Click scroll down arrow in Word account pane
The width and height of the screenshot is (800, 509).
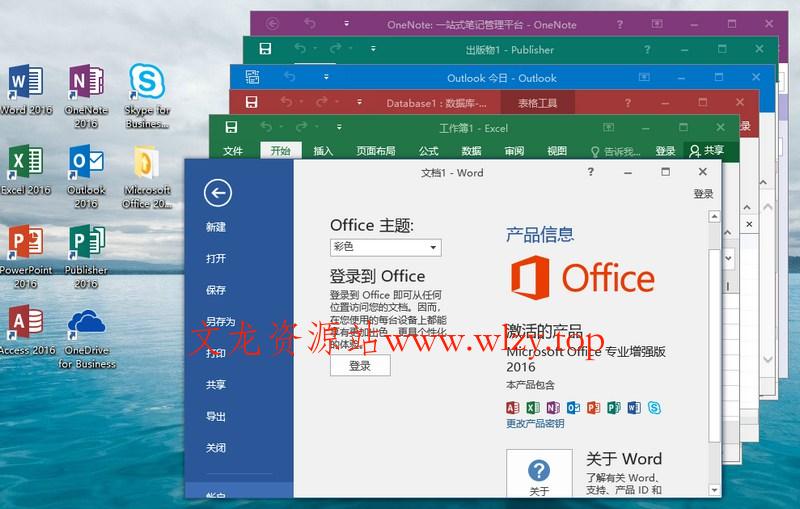tap(715, 490)
